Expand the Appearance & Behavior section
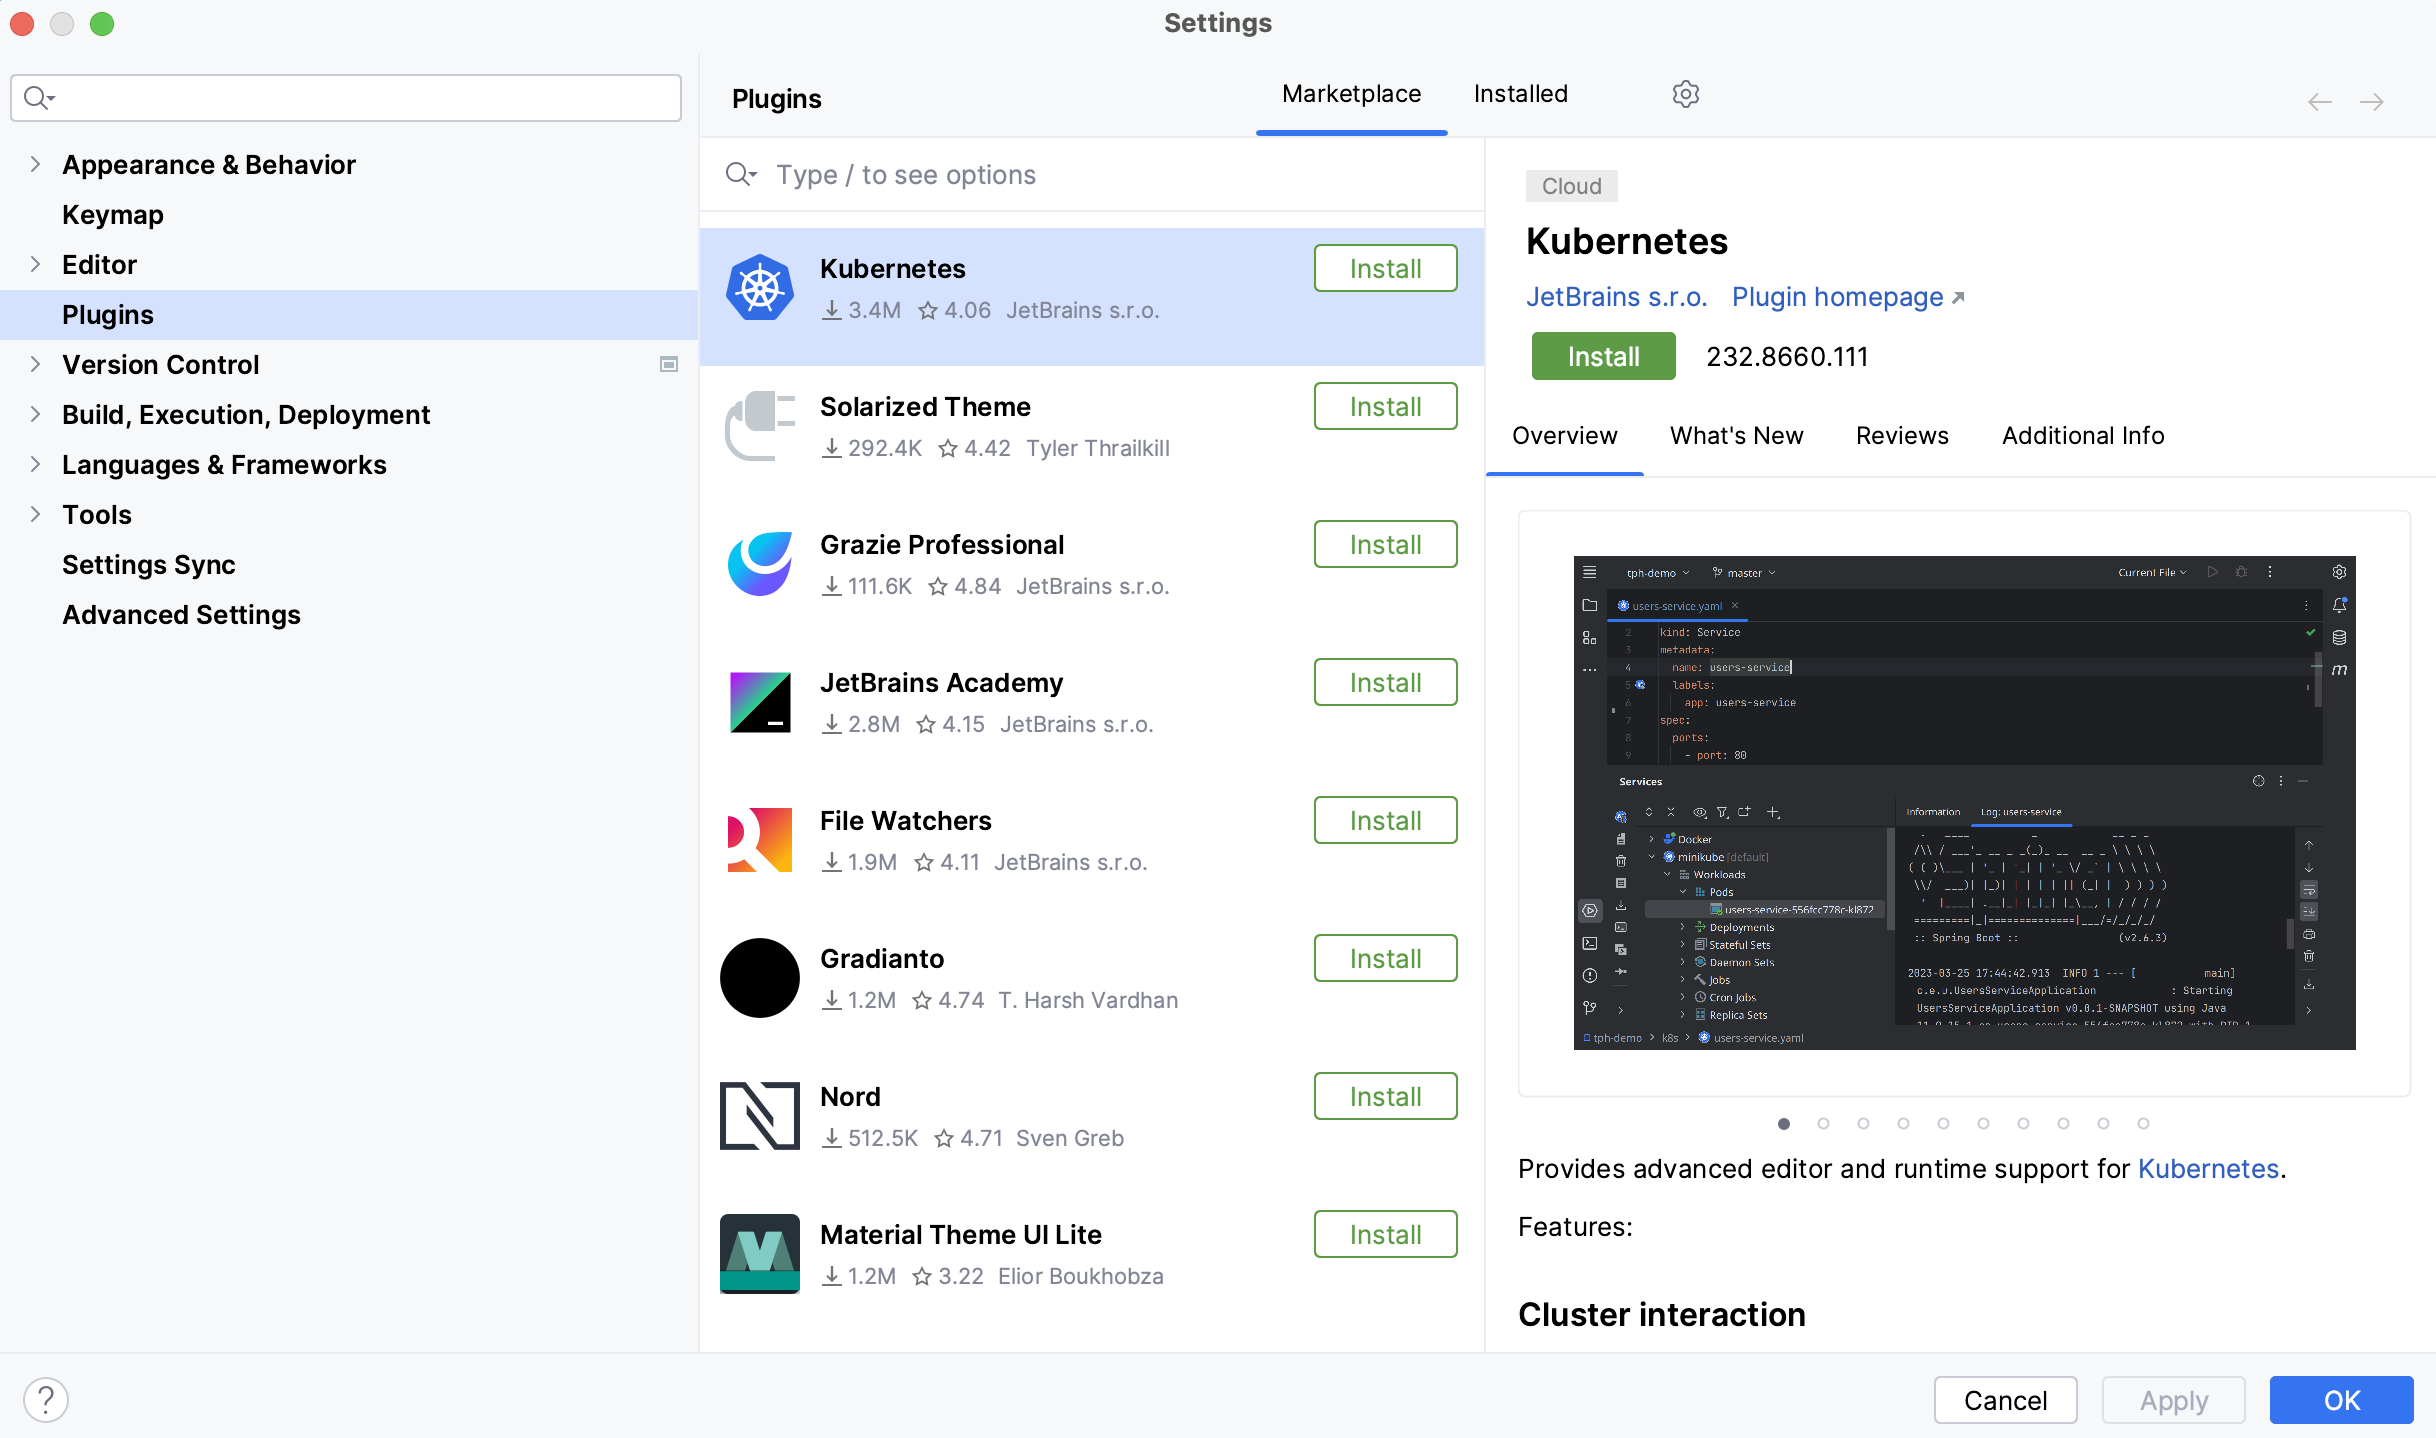2436x1438 pixels. (x=36, y=164)
